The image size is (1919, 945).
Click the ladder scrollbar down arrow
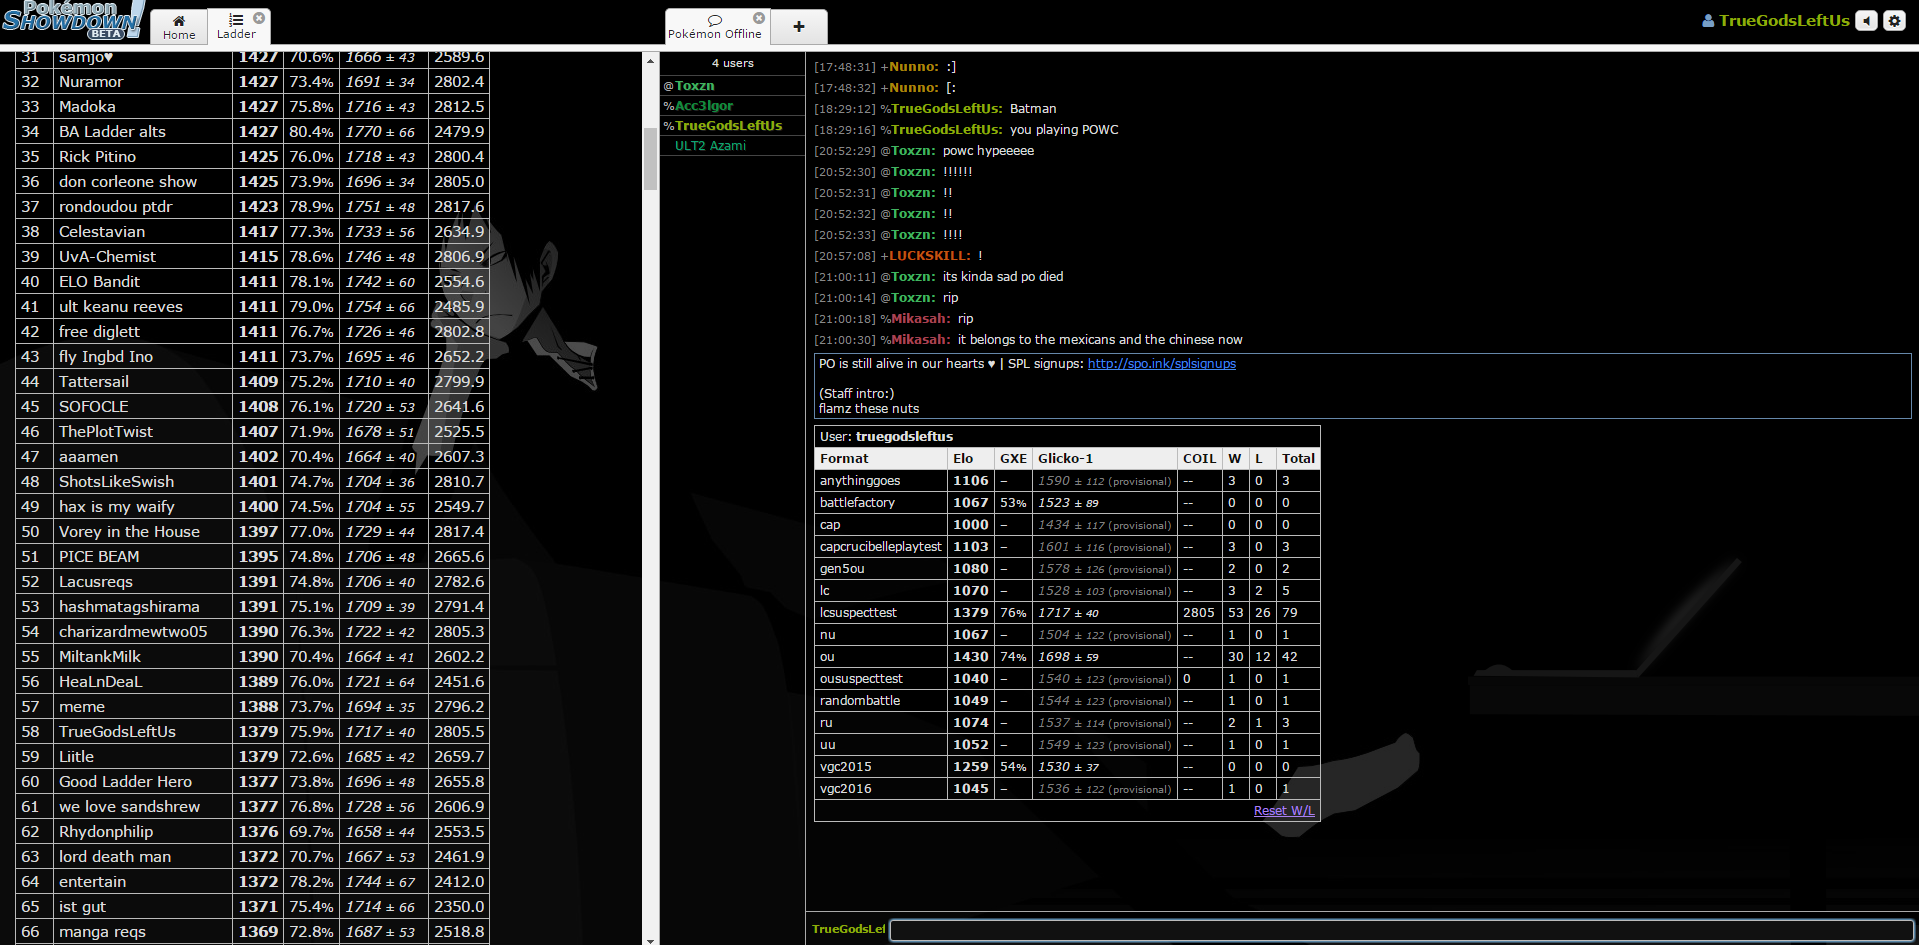[x=650, y=939]
